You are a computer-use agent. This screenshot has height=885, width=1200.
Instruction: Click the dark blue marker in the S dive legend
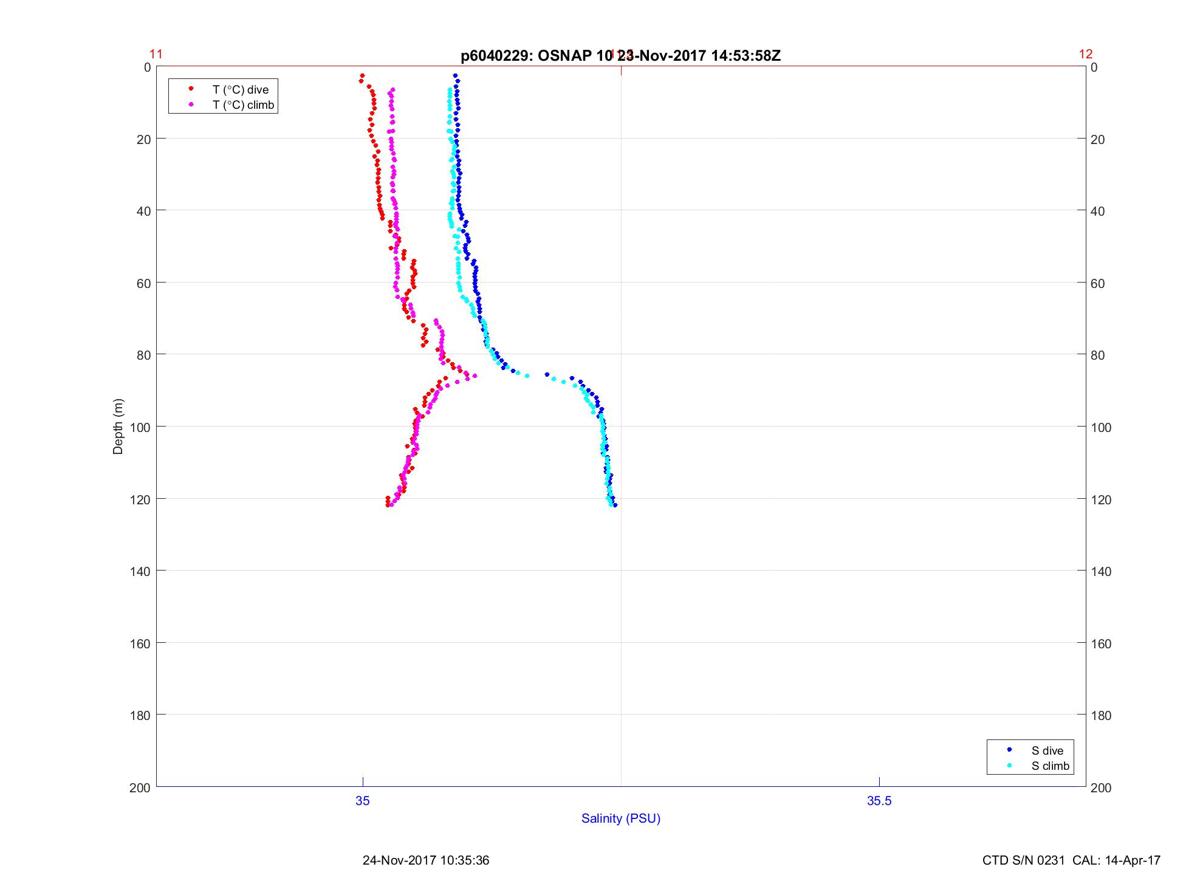tap(1009, 750)
